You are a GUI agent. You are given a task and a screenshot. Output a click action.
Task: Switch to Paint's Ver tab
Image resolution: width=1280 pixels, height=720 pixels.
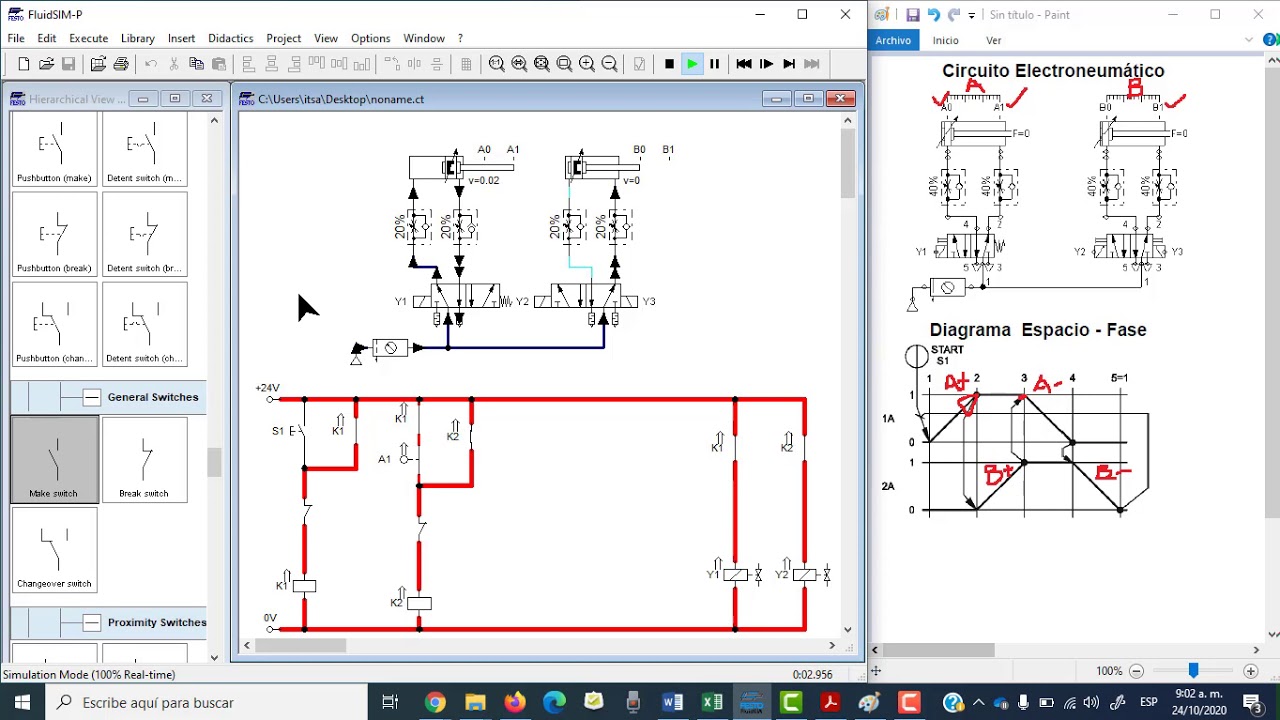(x=994, y=40)
